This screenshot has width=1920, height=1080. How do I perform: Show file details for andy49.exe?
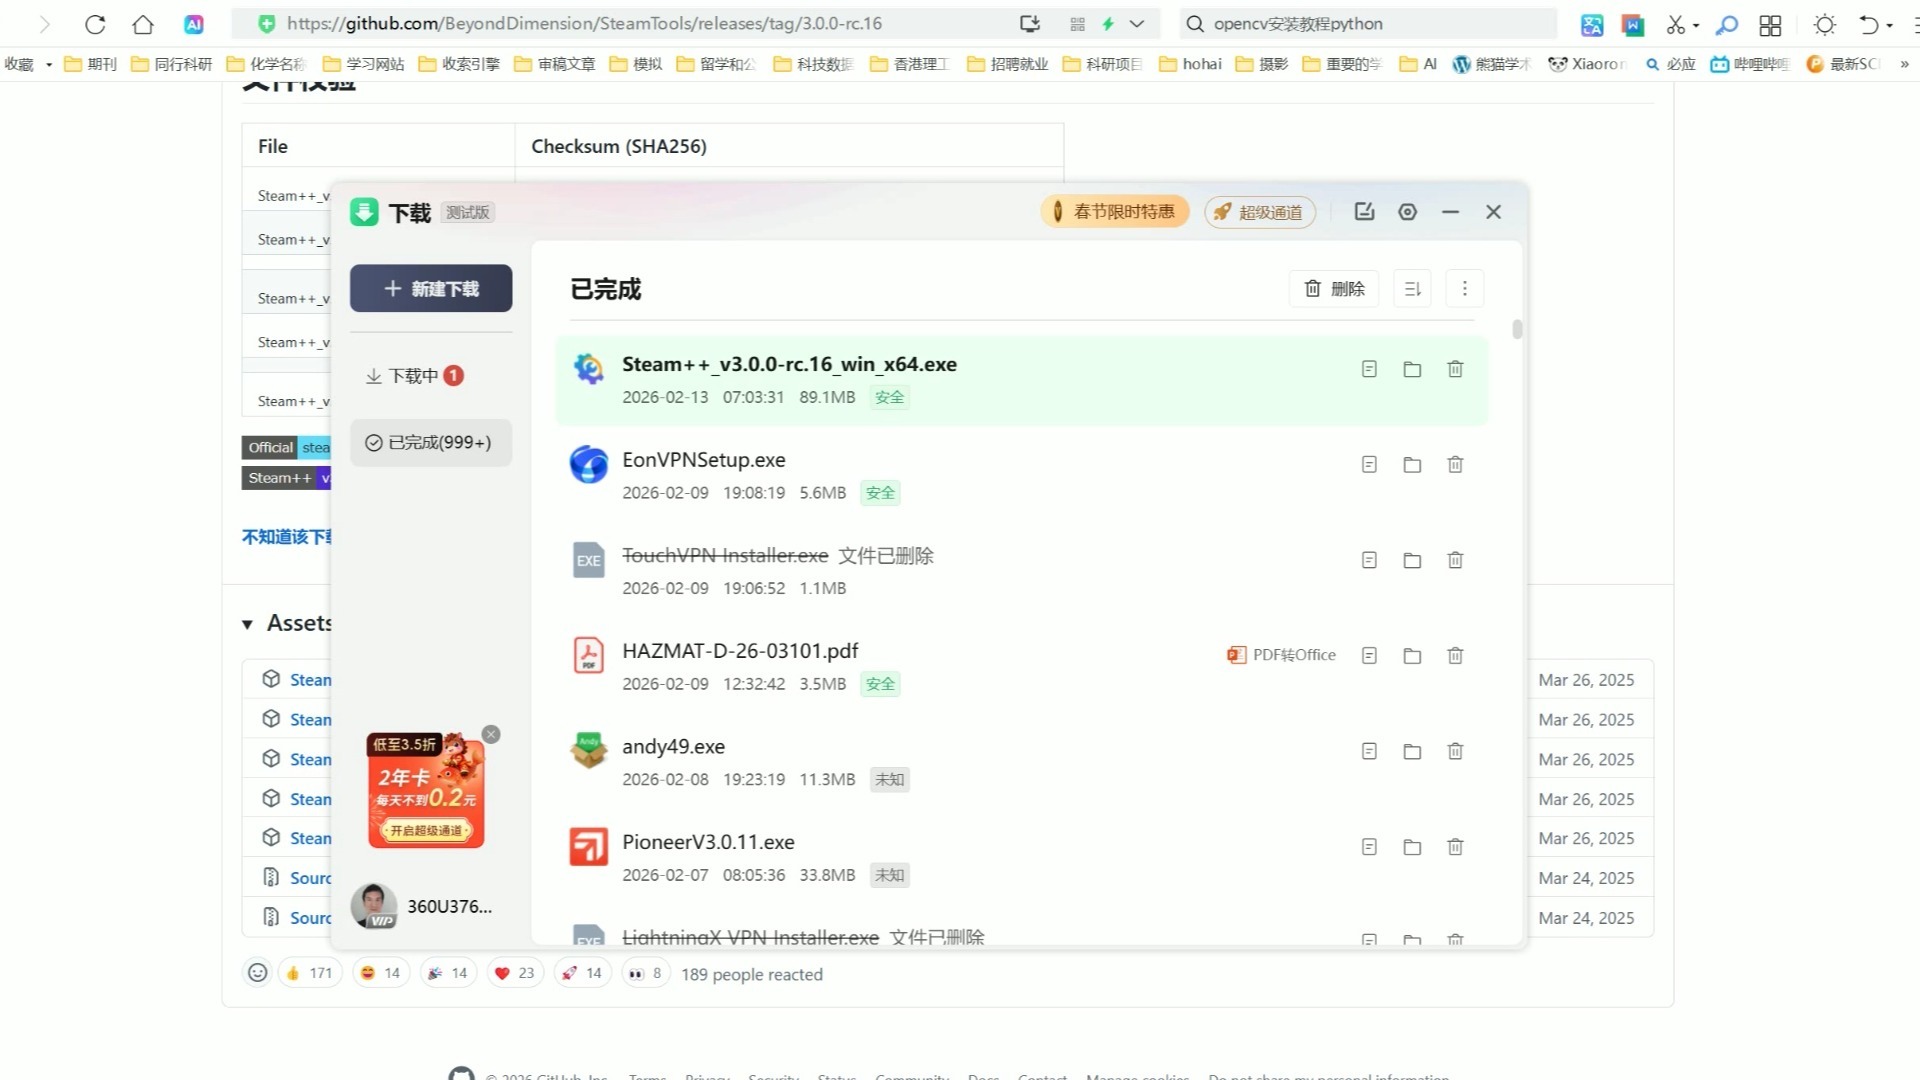point(1369,752)
